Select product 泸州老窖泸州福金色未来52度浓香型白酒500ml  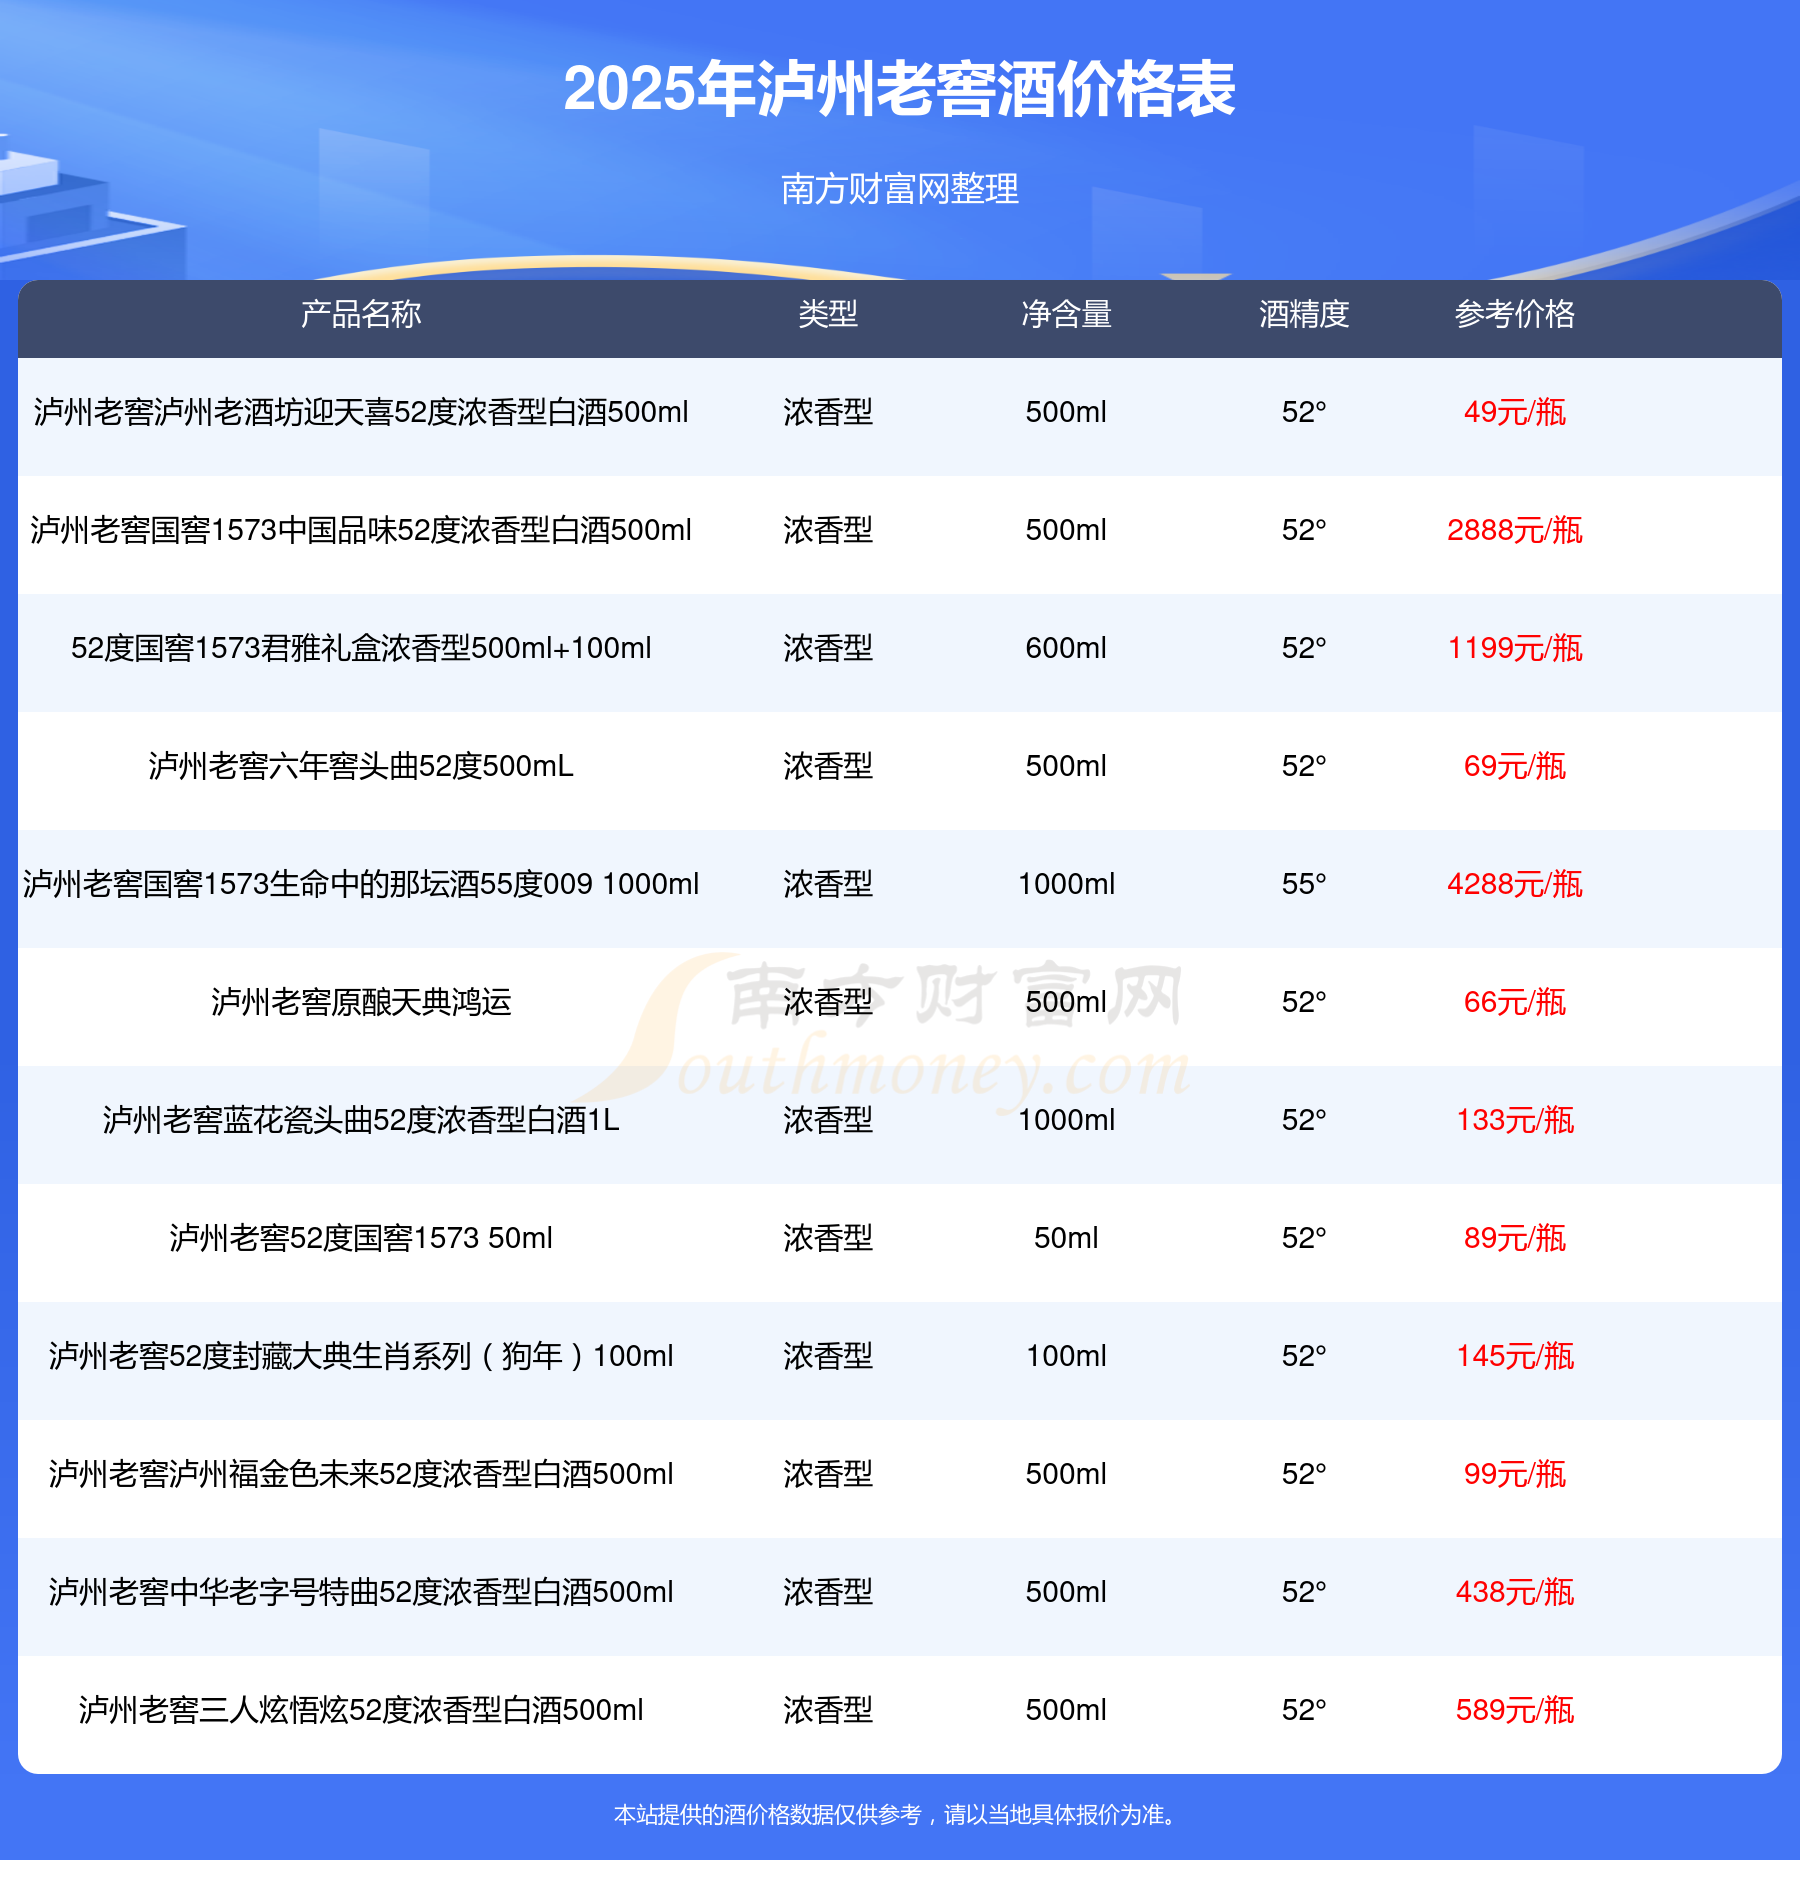point(361,1474)
